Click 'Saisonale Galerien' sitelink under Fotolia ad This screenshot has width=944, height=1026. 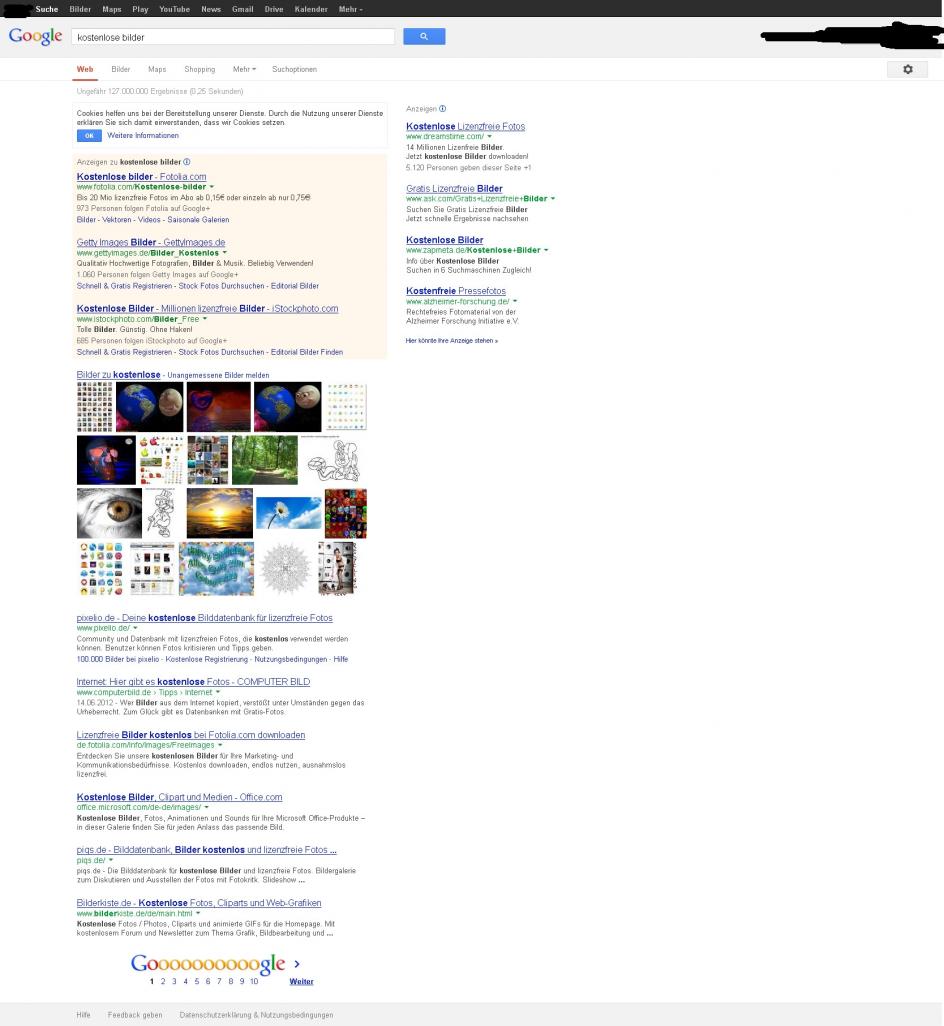(198, 220)
